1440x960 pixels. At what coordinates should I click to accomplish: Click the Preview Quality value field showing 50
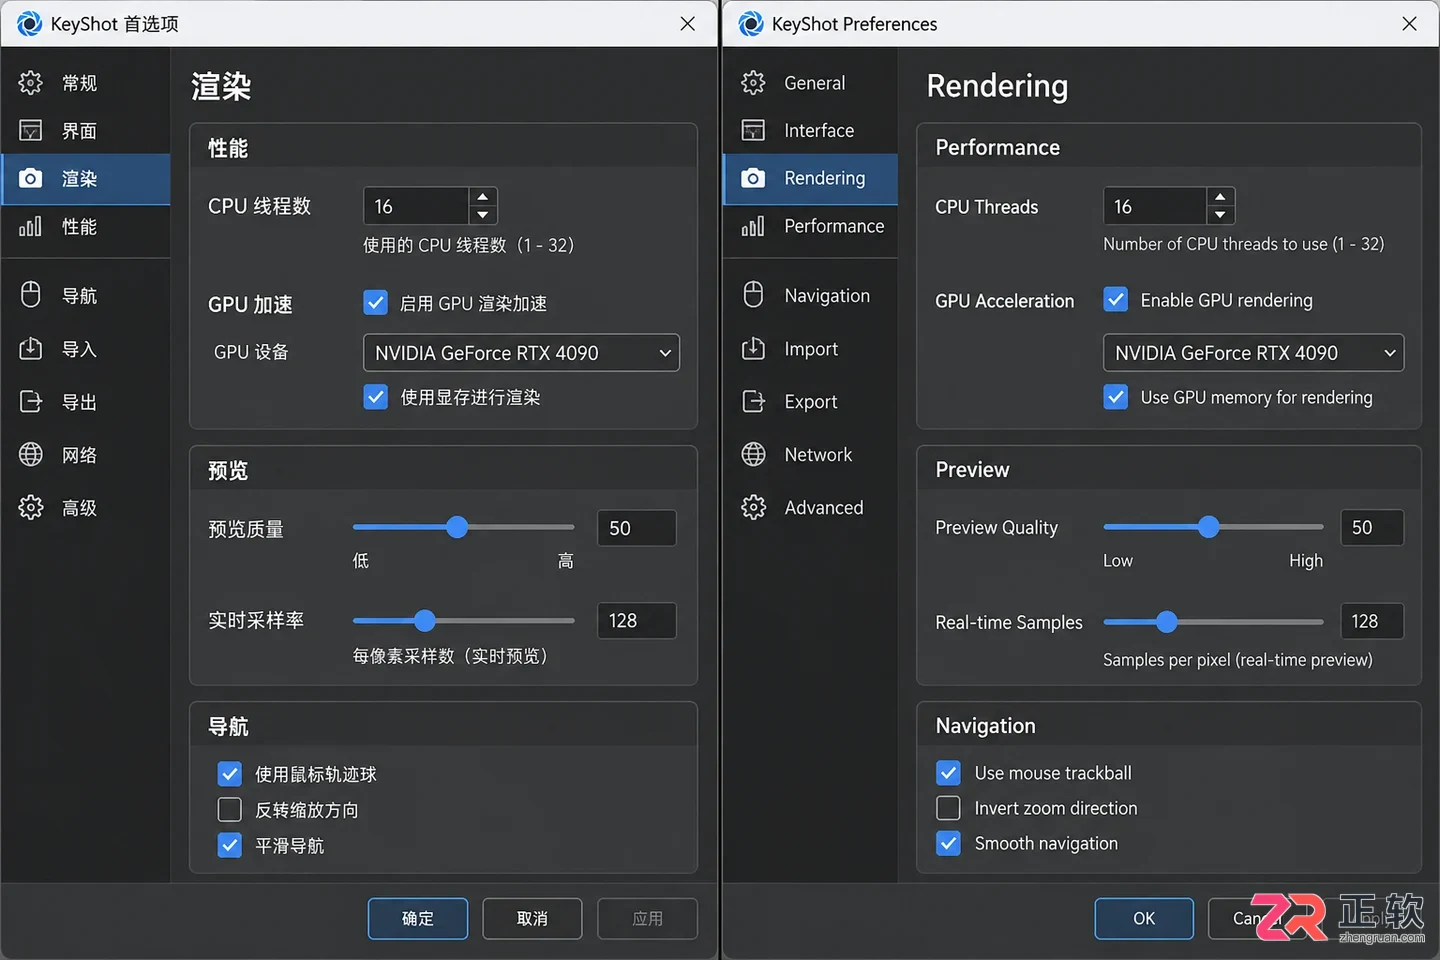[x=1372, y=528]
